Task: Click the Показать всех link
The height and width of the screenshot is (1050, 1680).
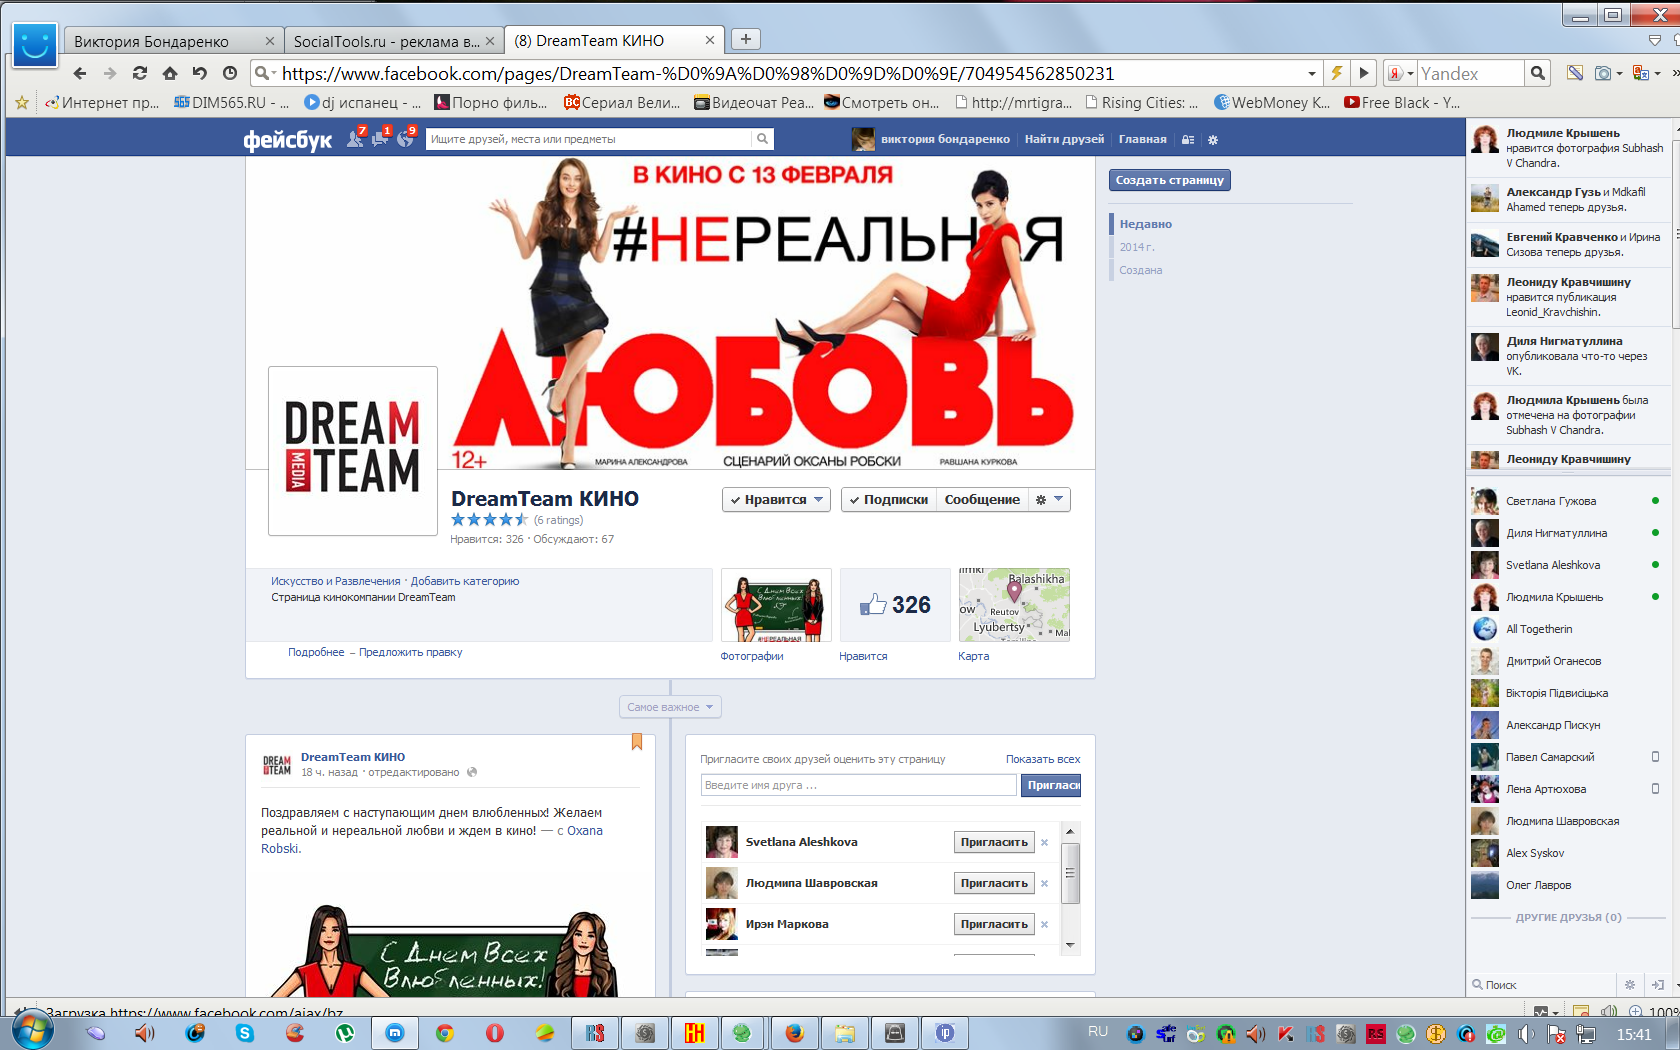Action: (1043, 759)
